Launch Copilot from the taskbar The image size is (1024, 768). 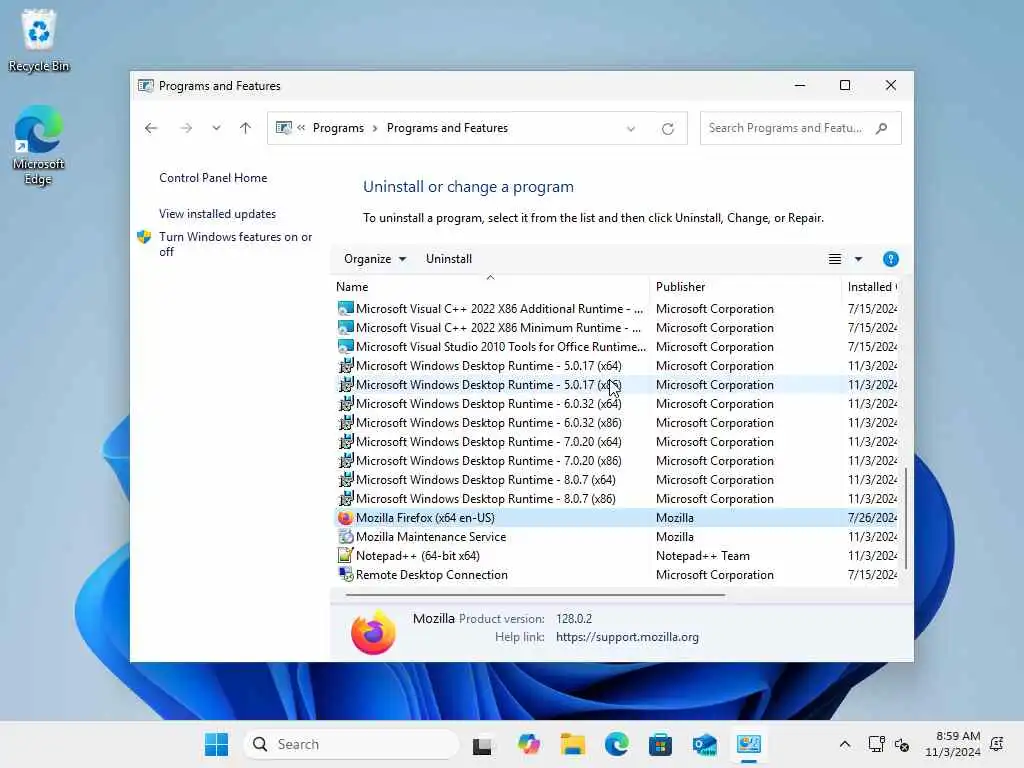[x=528, y=744]
